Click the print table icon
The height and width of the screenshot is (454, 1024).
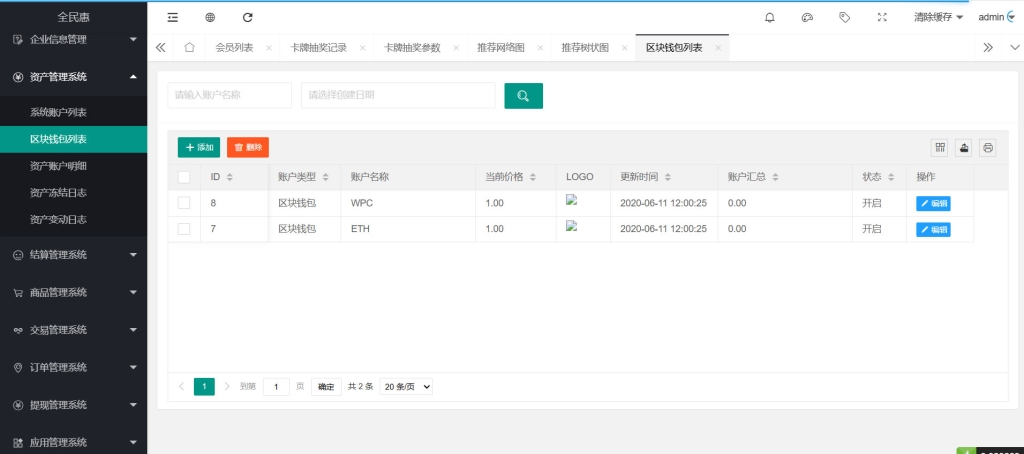click(988, 147)
